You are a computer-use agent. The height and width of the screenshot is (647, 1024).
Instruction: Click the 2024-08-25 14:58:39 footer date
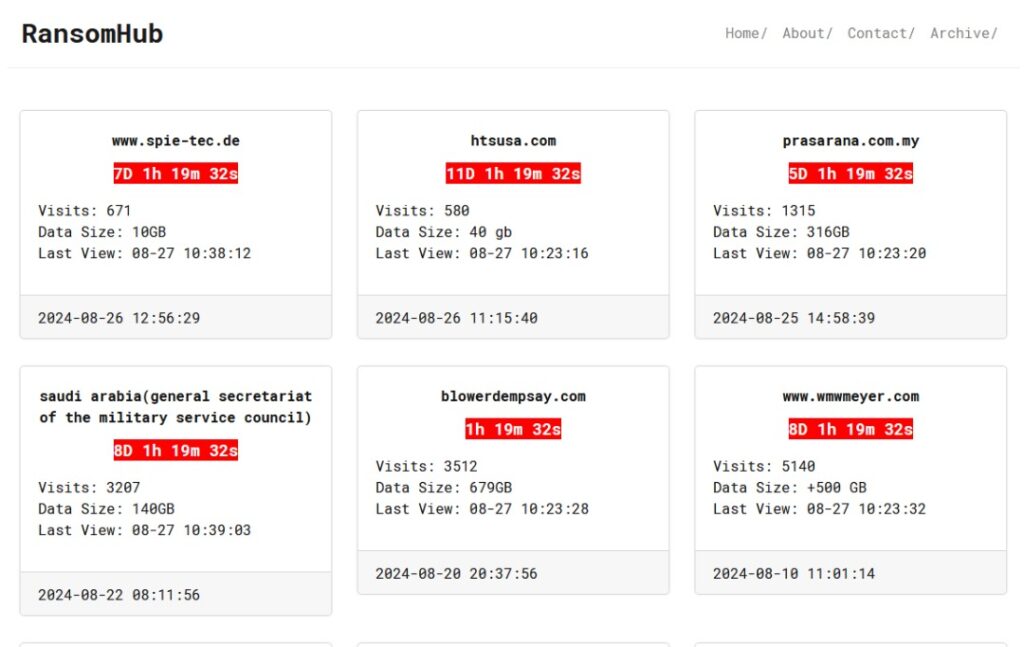794,318
